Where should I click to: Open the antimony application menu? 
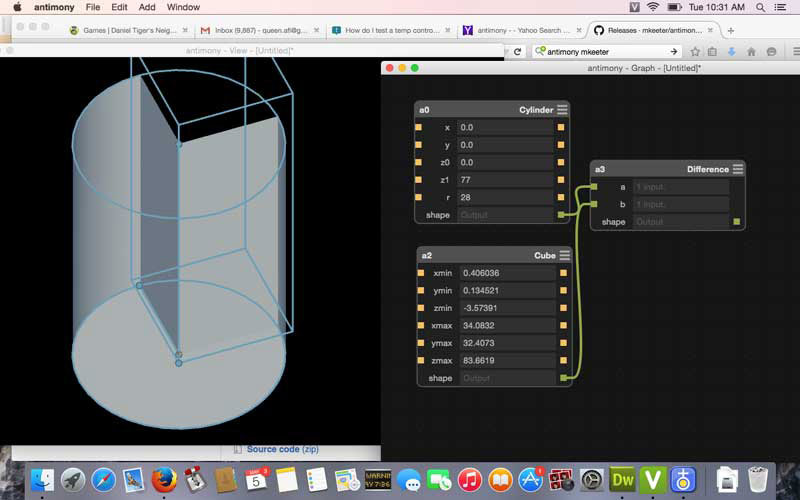(x=54, y=7)
